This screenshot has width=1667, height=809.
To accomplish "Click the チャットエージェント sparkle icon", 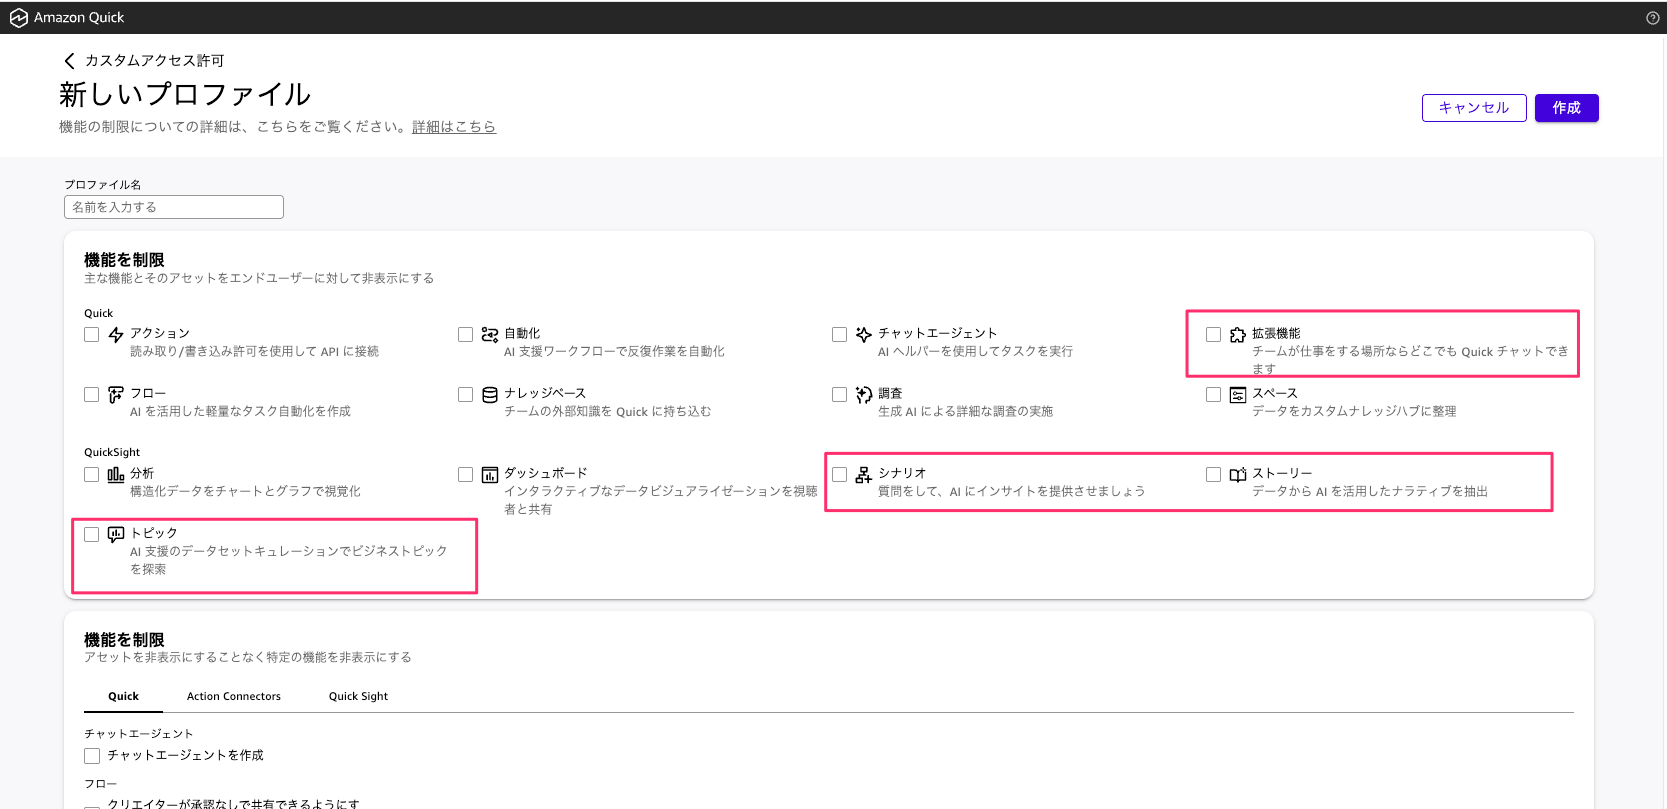I will tap(864, 334).
